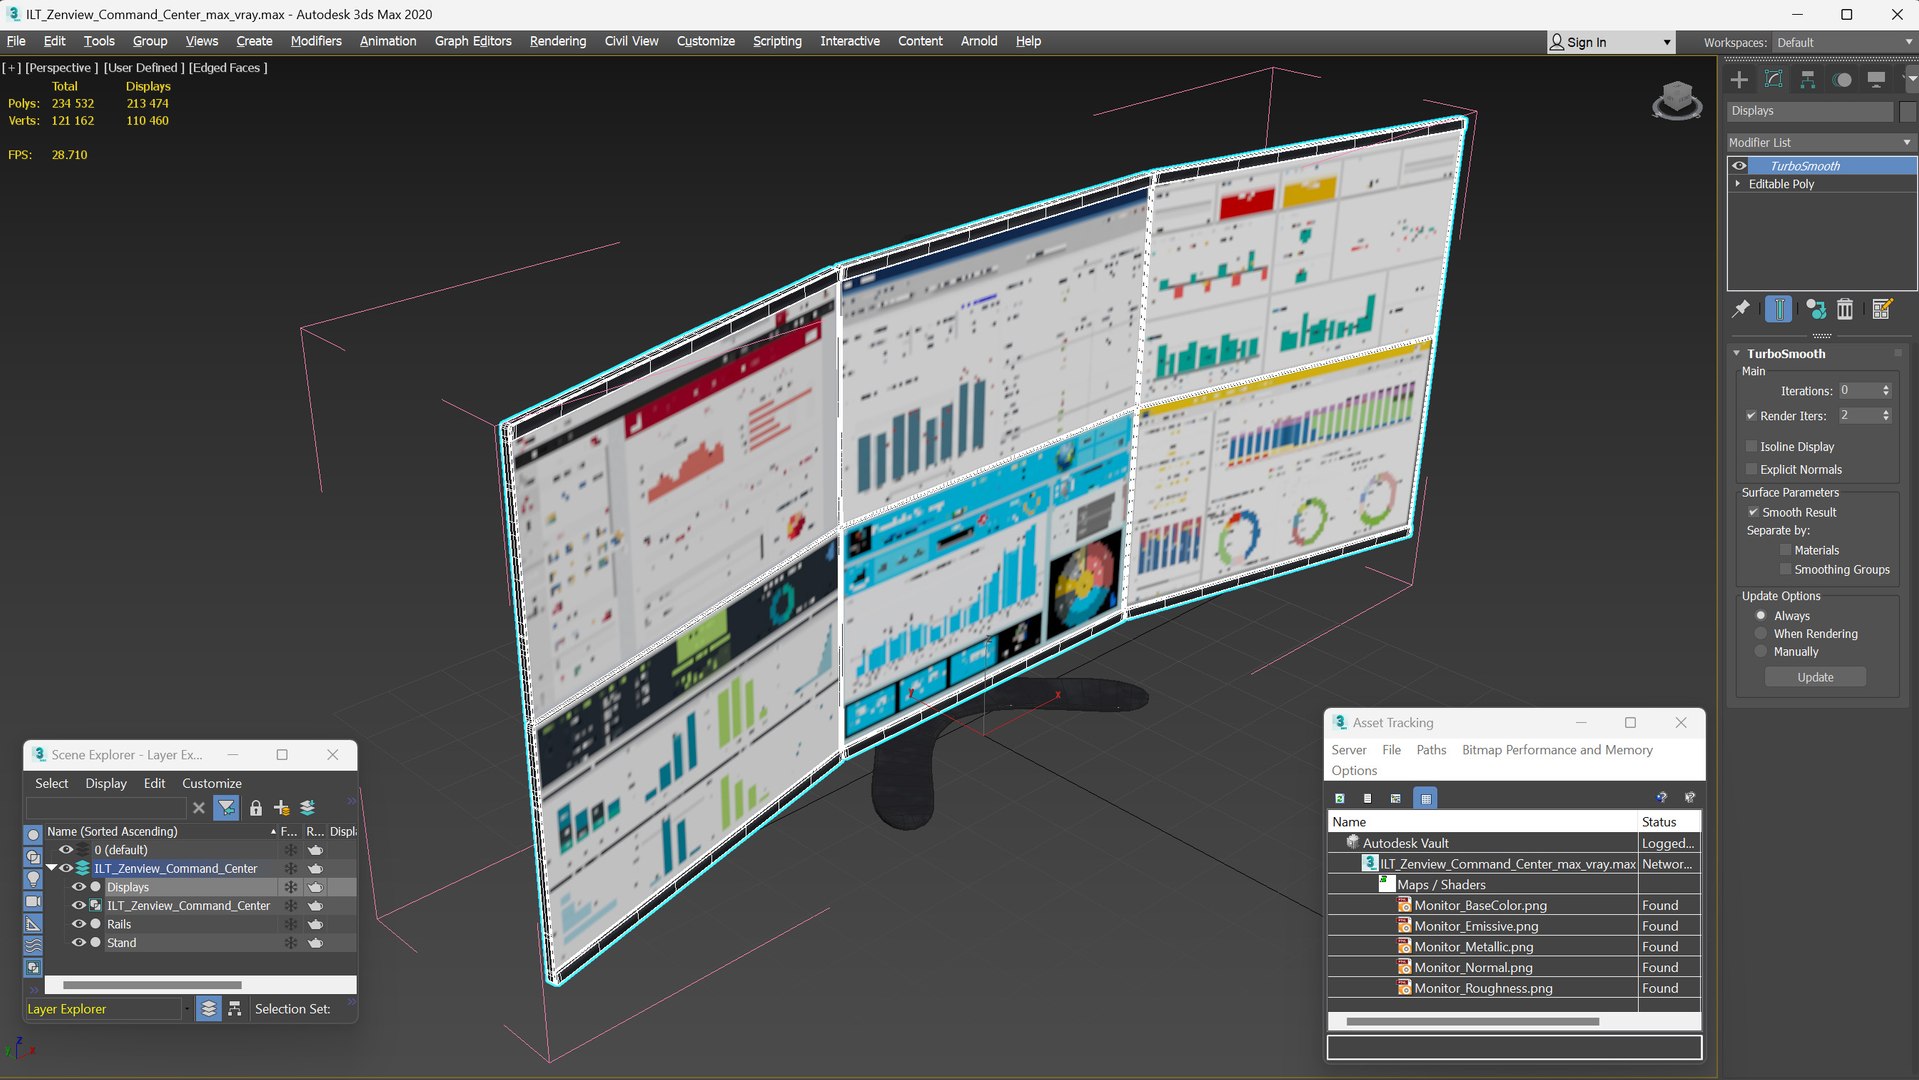1919x1080 pixels.
Task: Expand the Editable Poly stack entry
Action: [1738, 184]
